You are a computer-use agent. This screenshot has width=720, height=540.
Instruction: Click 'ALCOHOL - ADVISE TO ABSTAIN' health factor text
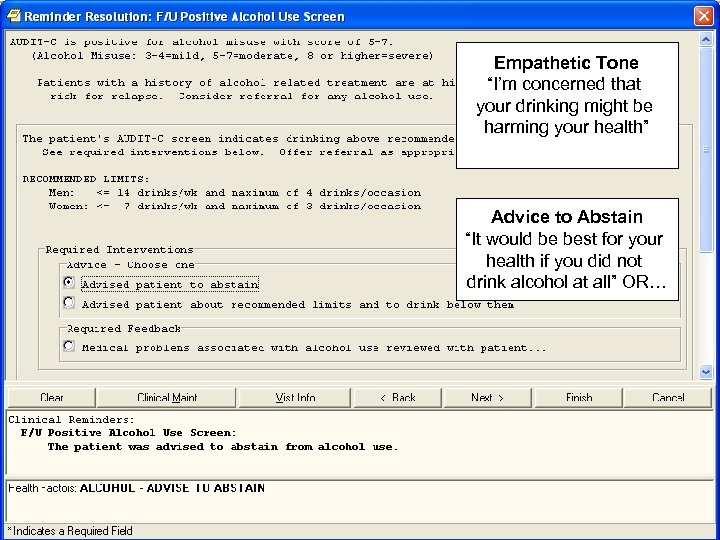click(172, 488)
